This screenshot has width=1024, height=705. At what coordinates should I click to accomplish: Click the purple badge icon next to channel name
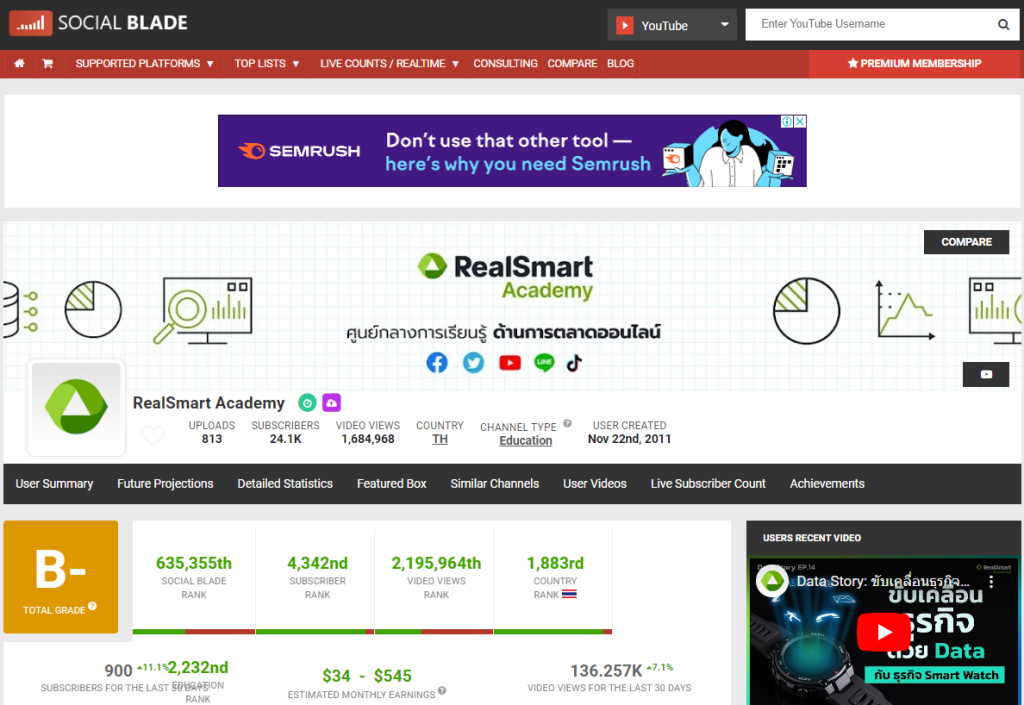pos(331,403)
